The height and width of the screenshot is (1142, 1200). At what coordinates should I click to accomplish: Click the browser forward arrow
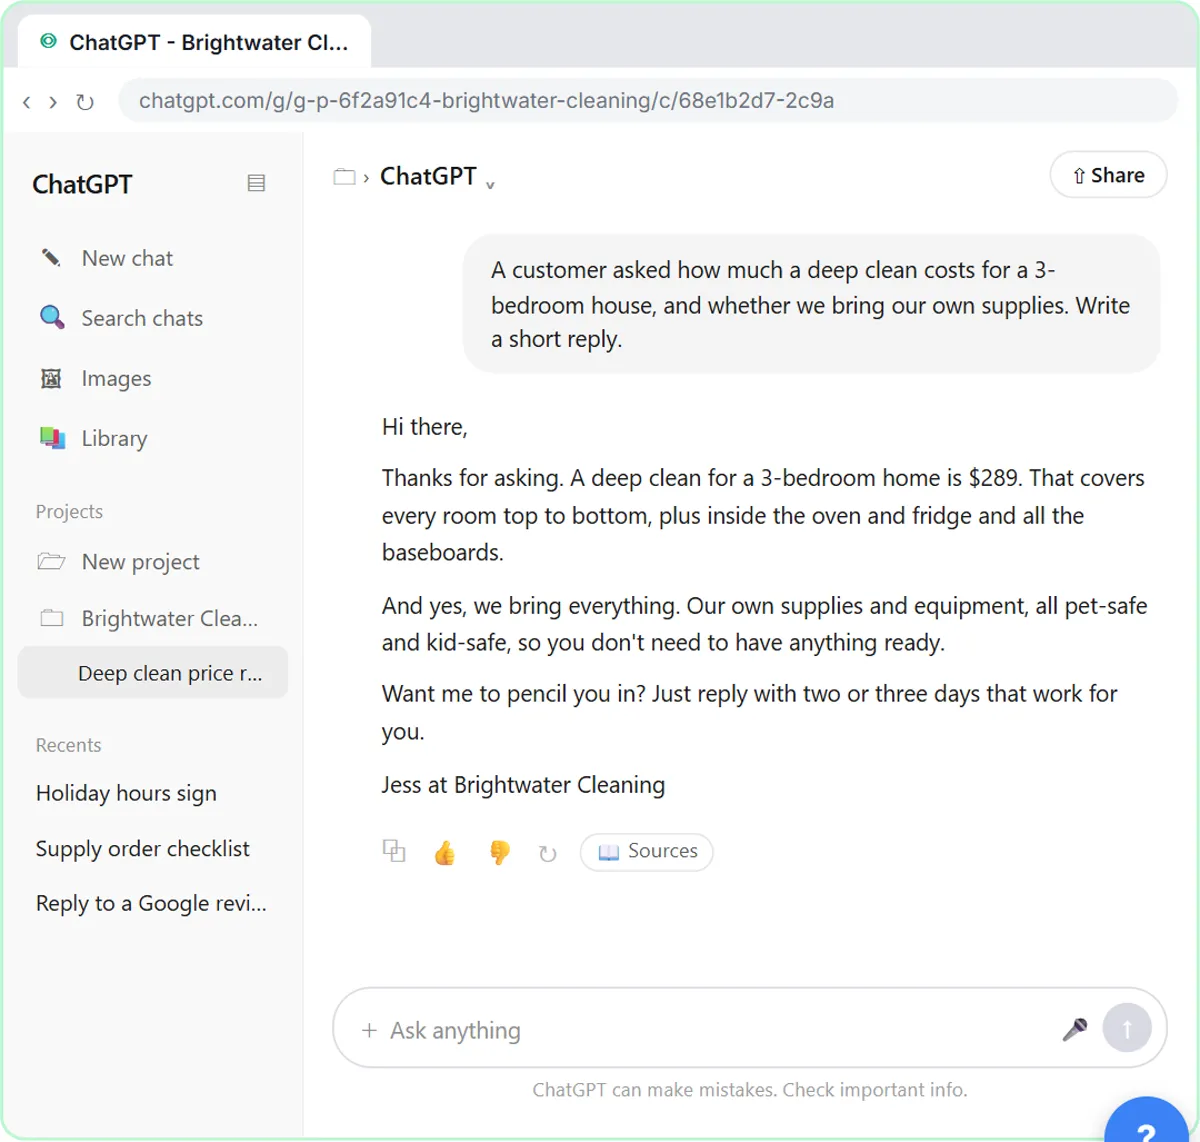[53, 102]
